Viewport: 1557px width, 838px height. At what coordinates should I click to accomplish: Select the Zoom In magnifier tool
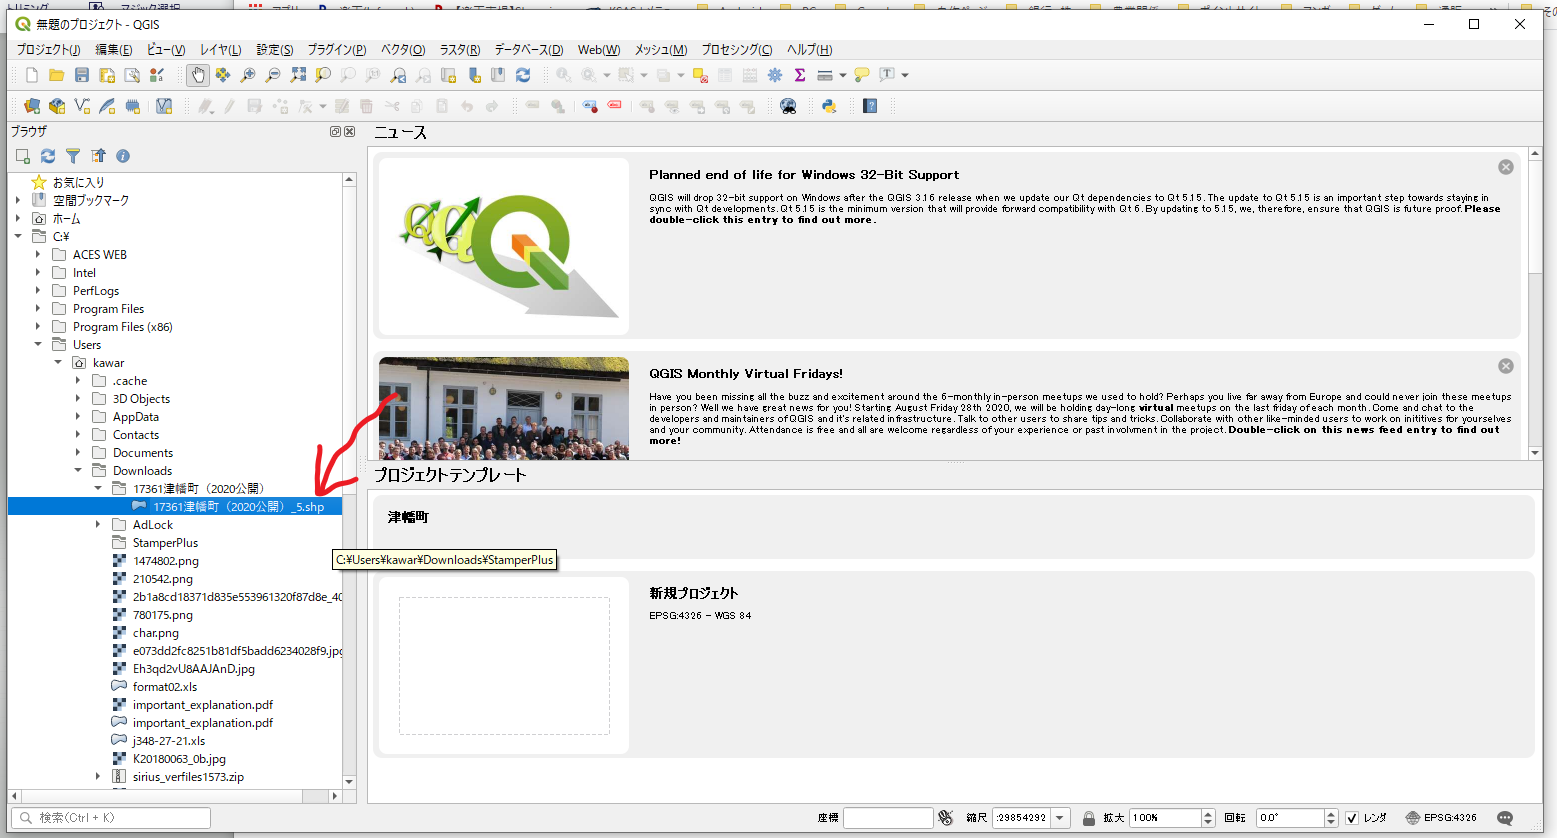[248, 75]
